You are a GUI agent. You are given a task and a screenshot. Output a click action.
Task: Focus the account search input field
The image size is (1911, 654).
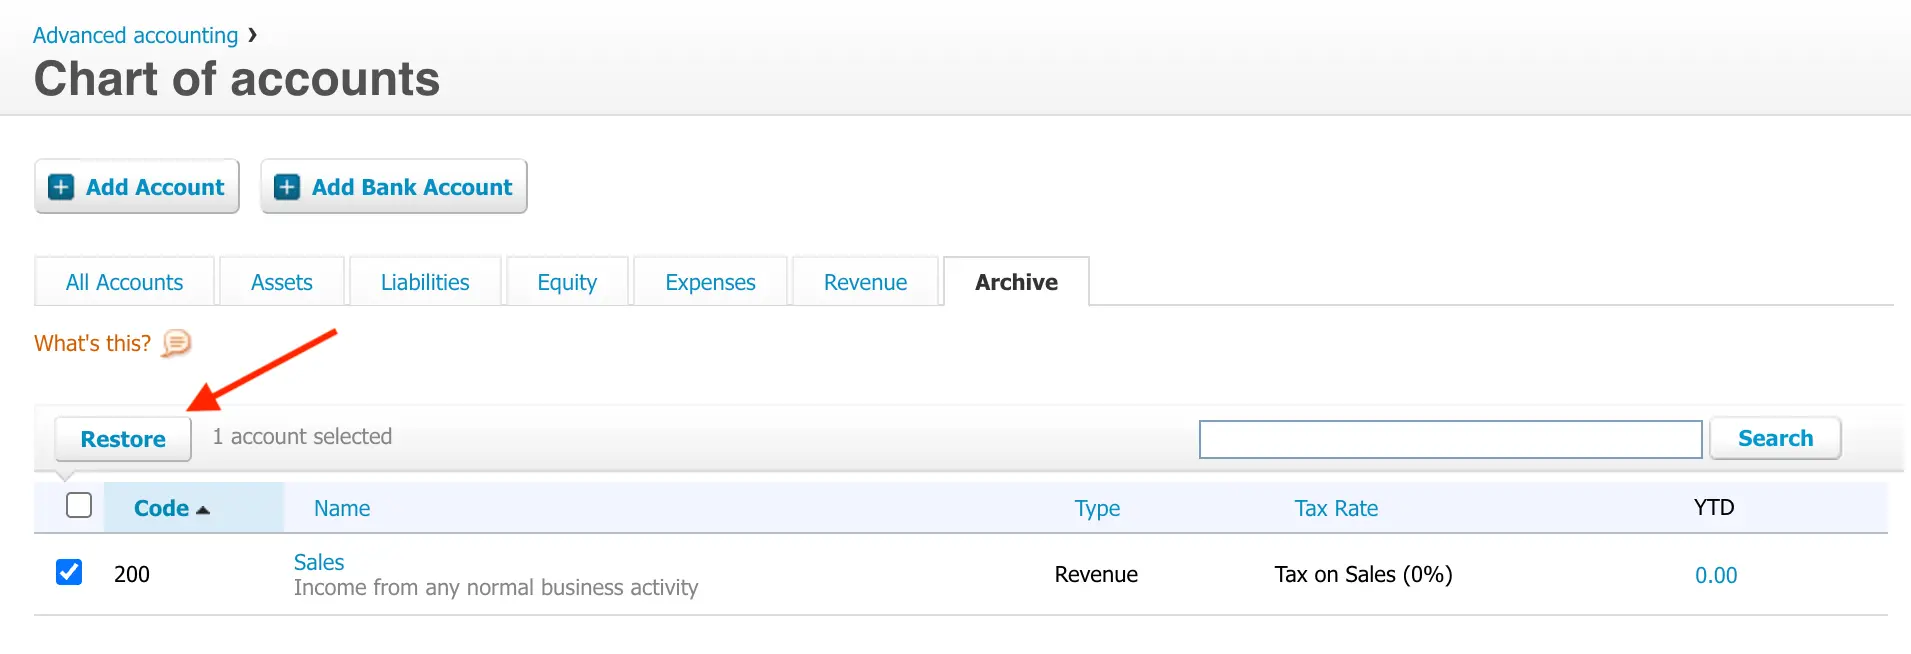tap(1451, 439)
